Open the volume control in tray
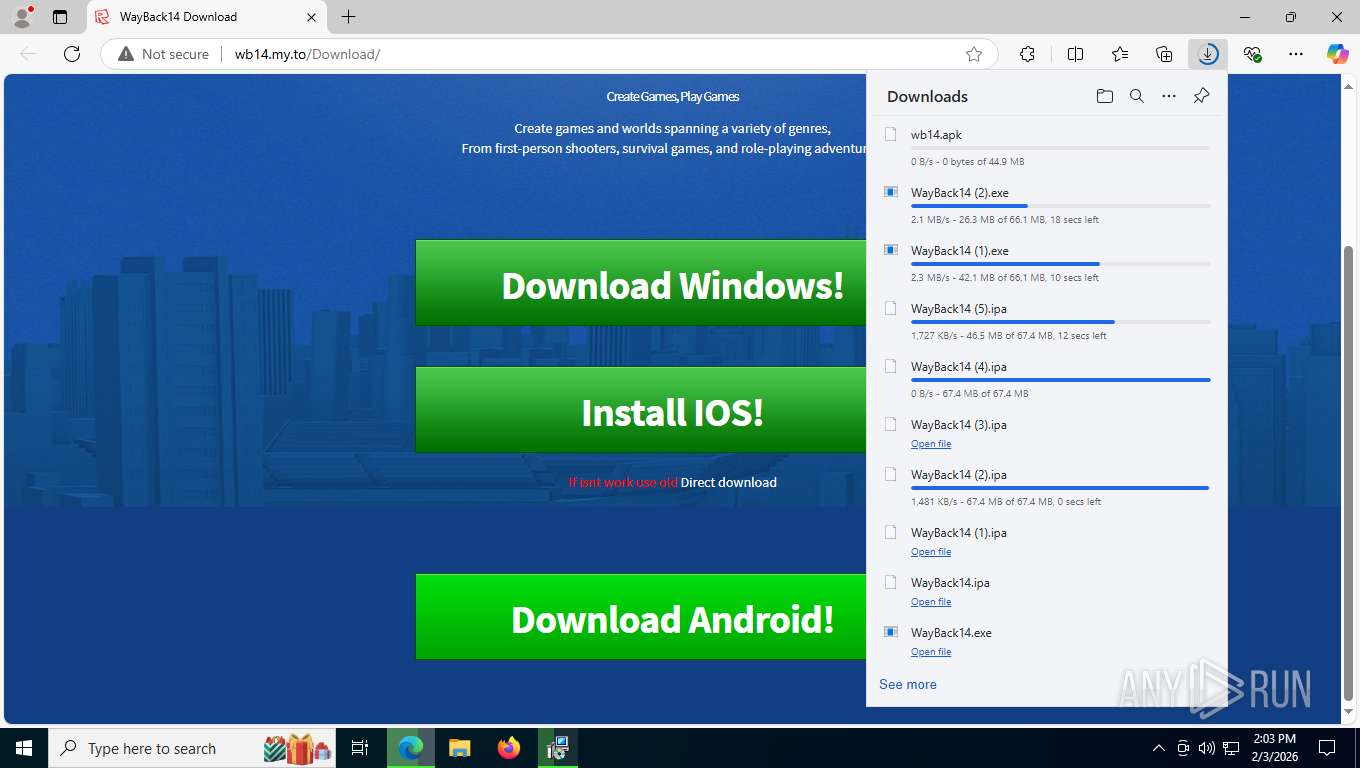The width and height of the screenshot is (1360, 768). [x=1206, y=748]
